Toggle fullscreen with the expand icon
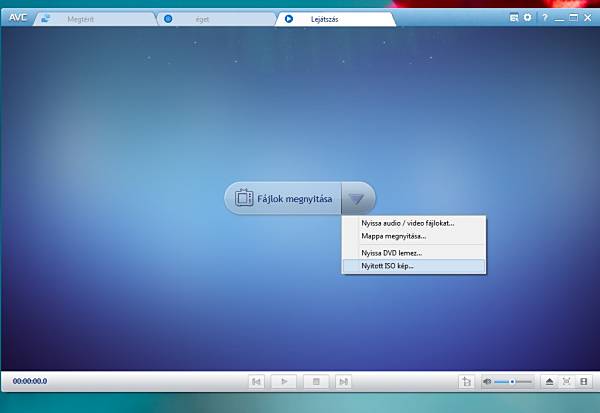 click(566, 382)
